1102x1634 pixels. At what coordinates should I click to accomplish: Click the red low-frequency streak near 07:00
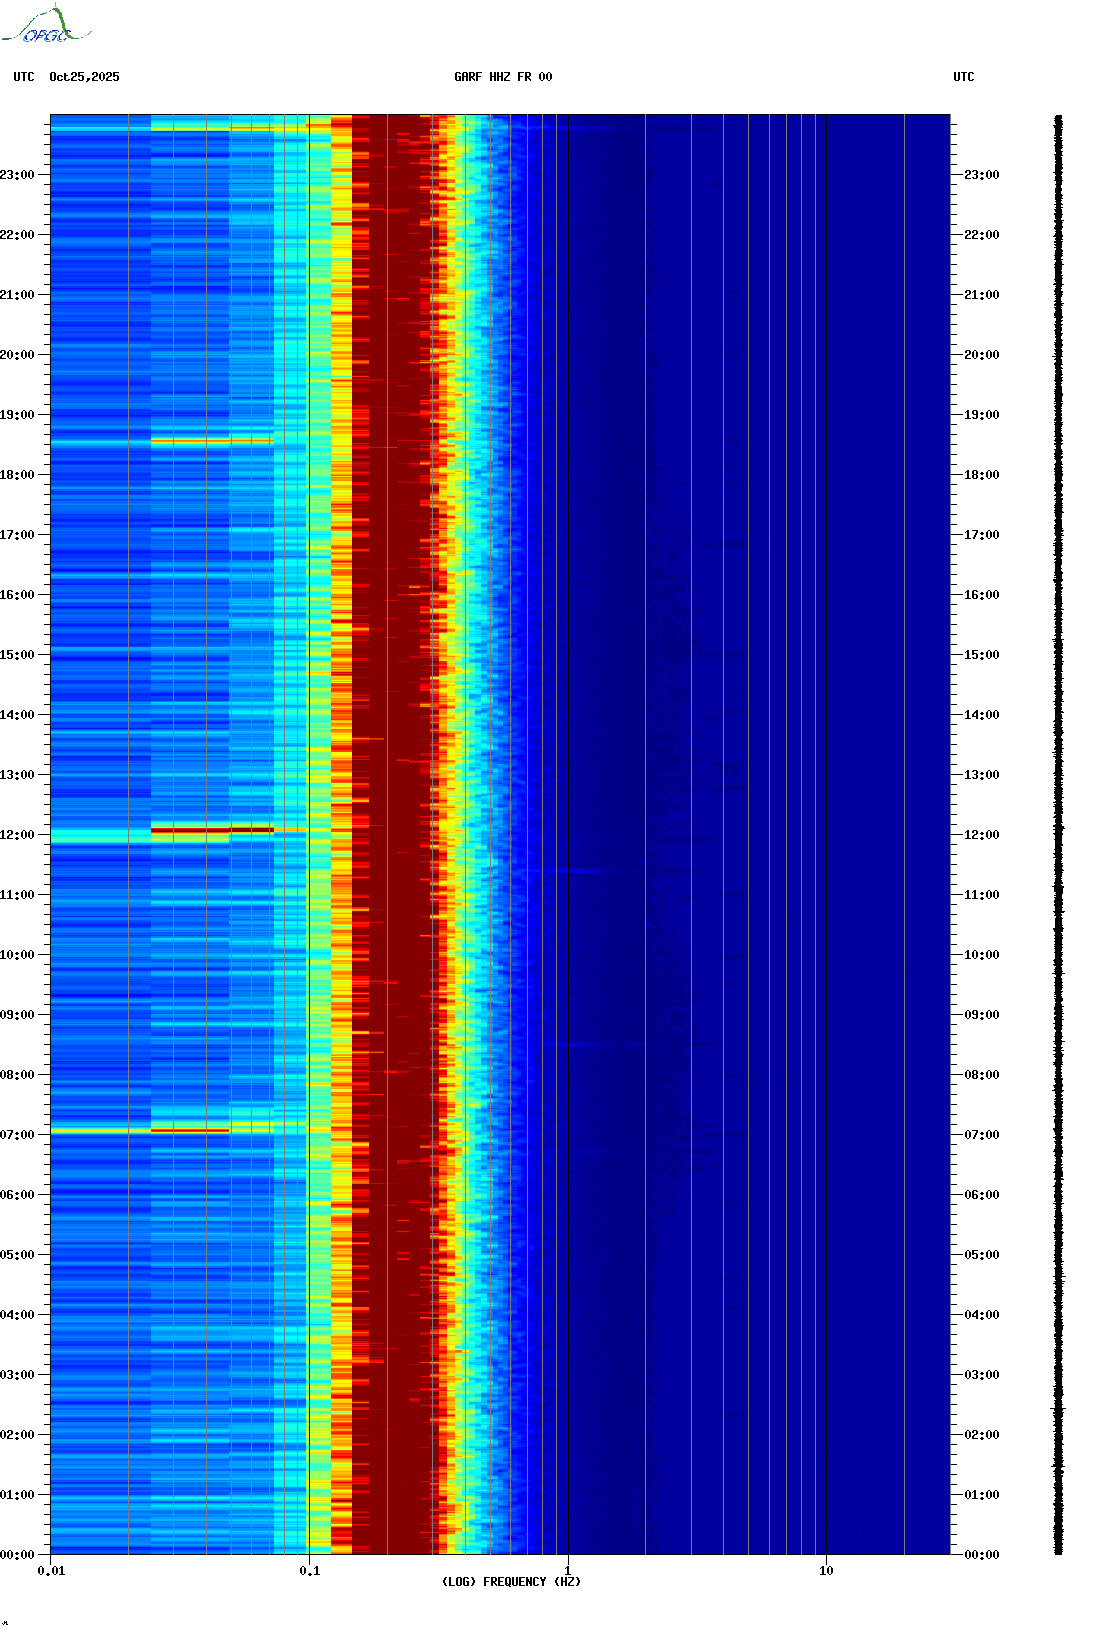190,1131
